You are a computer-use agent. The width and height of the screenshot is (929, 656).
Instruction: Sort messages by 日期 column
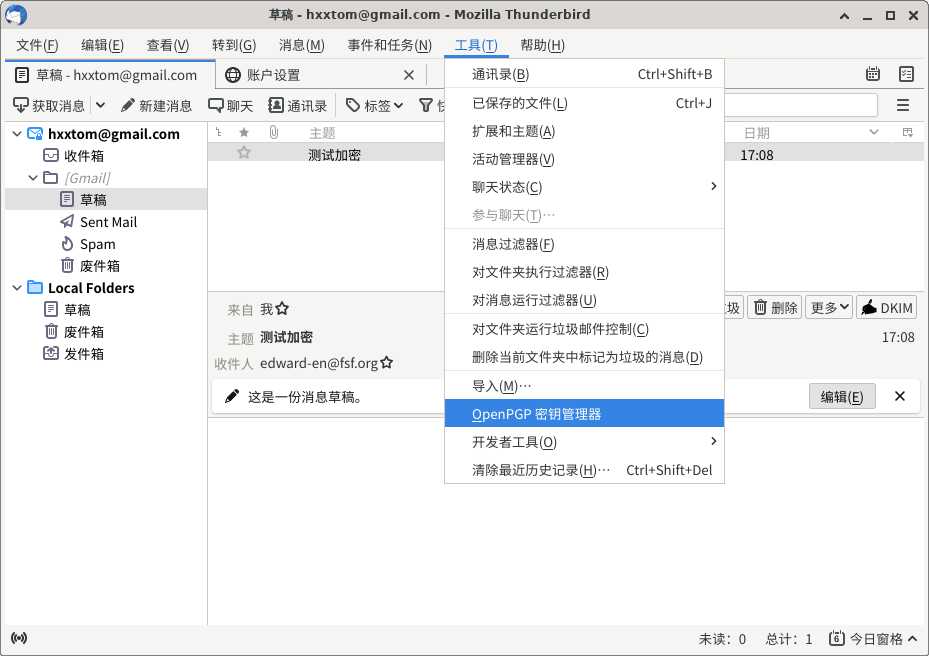coord(757,133)
